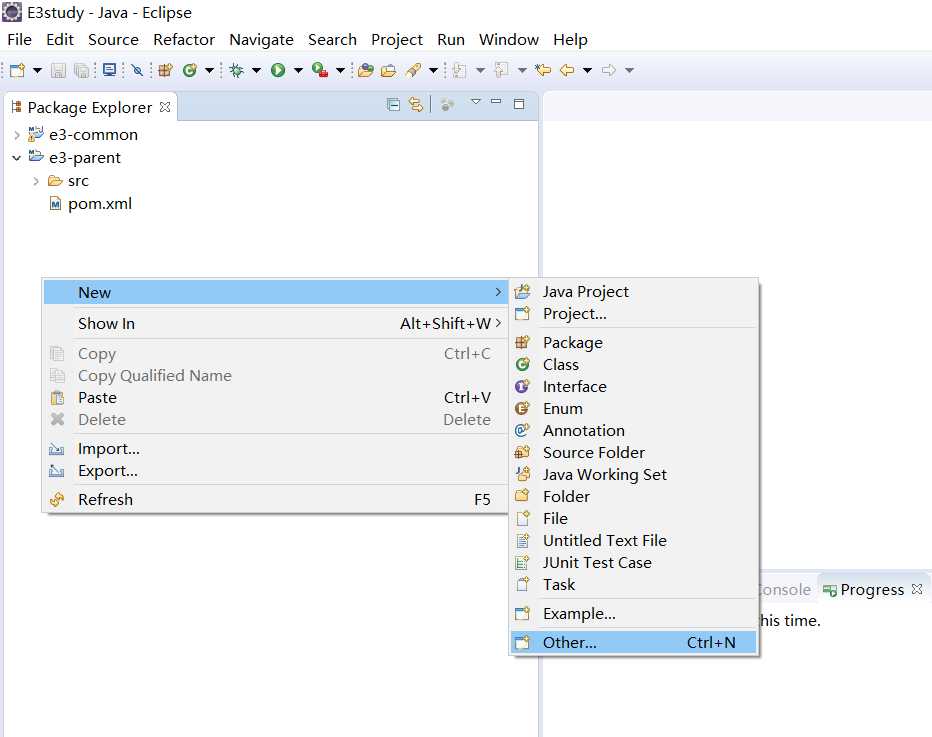This screenshot has height=737, width=932.
Task: Click the Back navigation arrow icon
Action: (x=567, y=70)
